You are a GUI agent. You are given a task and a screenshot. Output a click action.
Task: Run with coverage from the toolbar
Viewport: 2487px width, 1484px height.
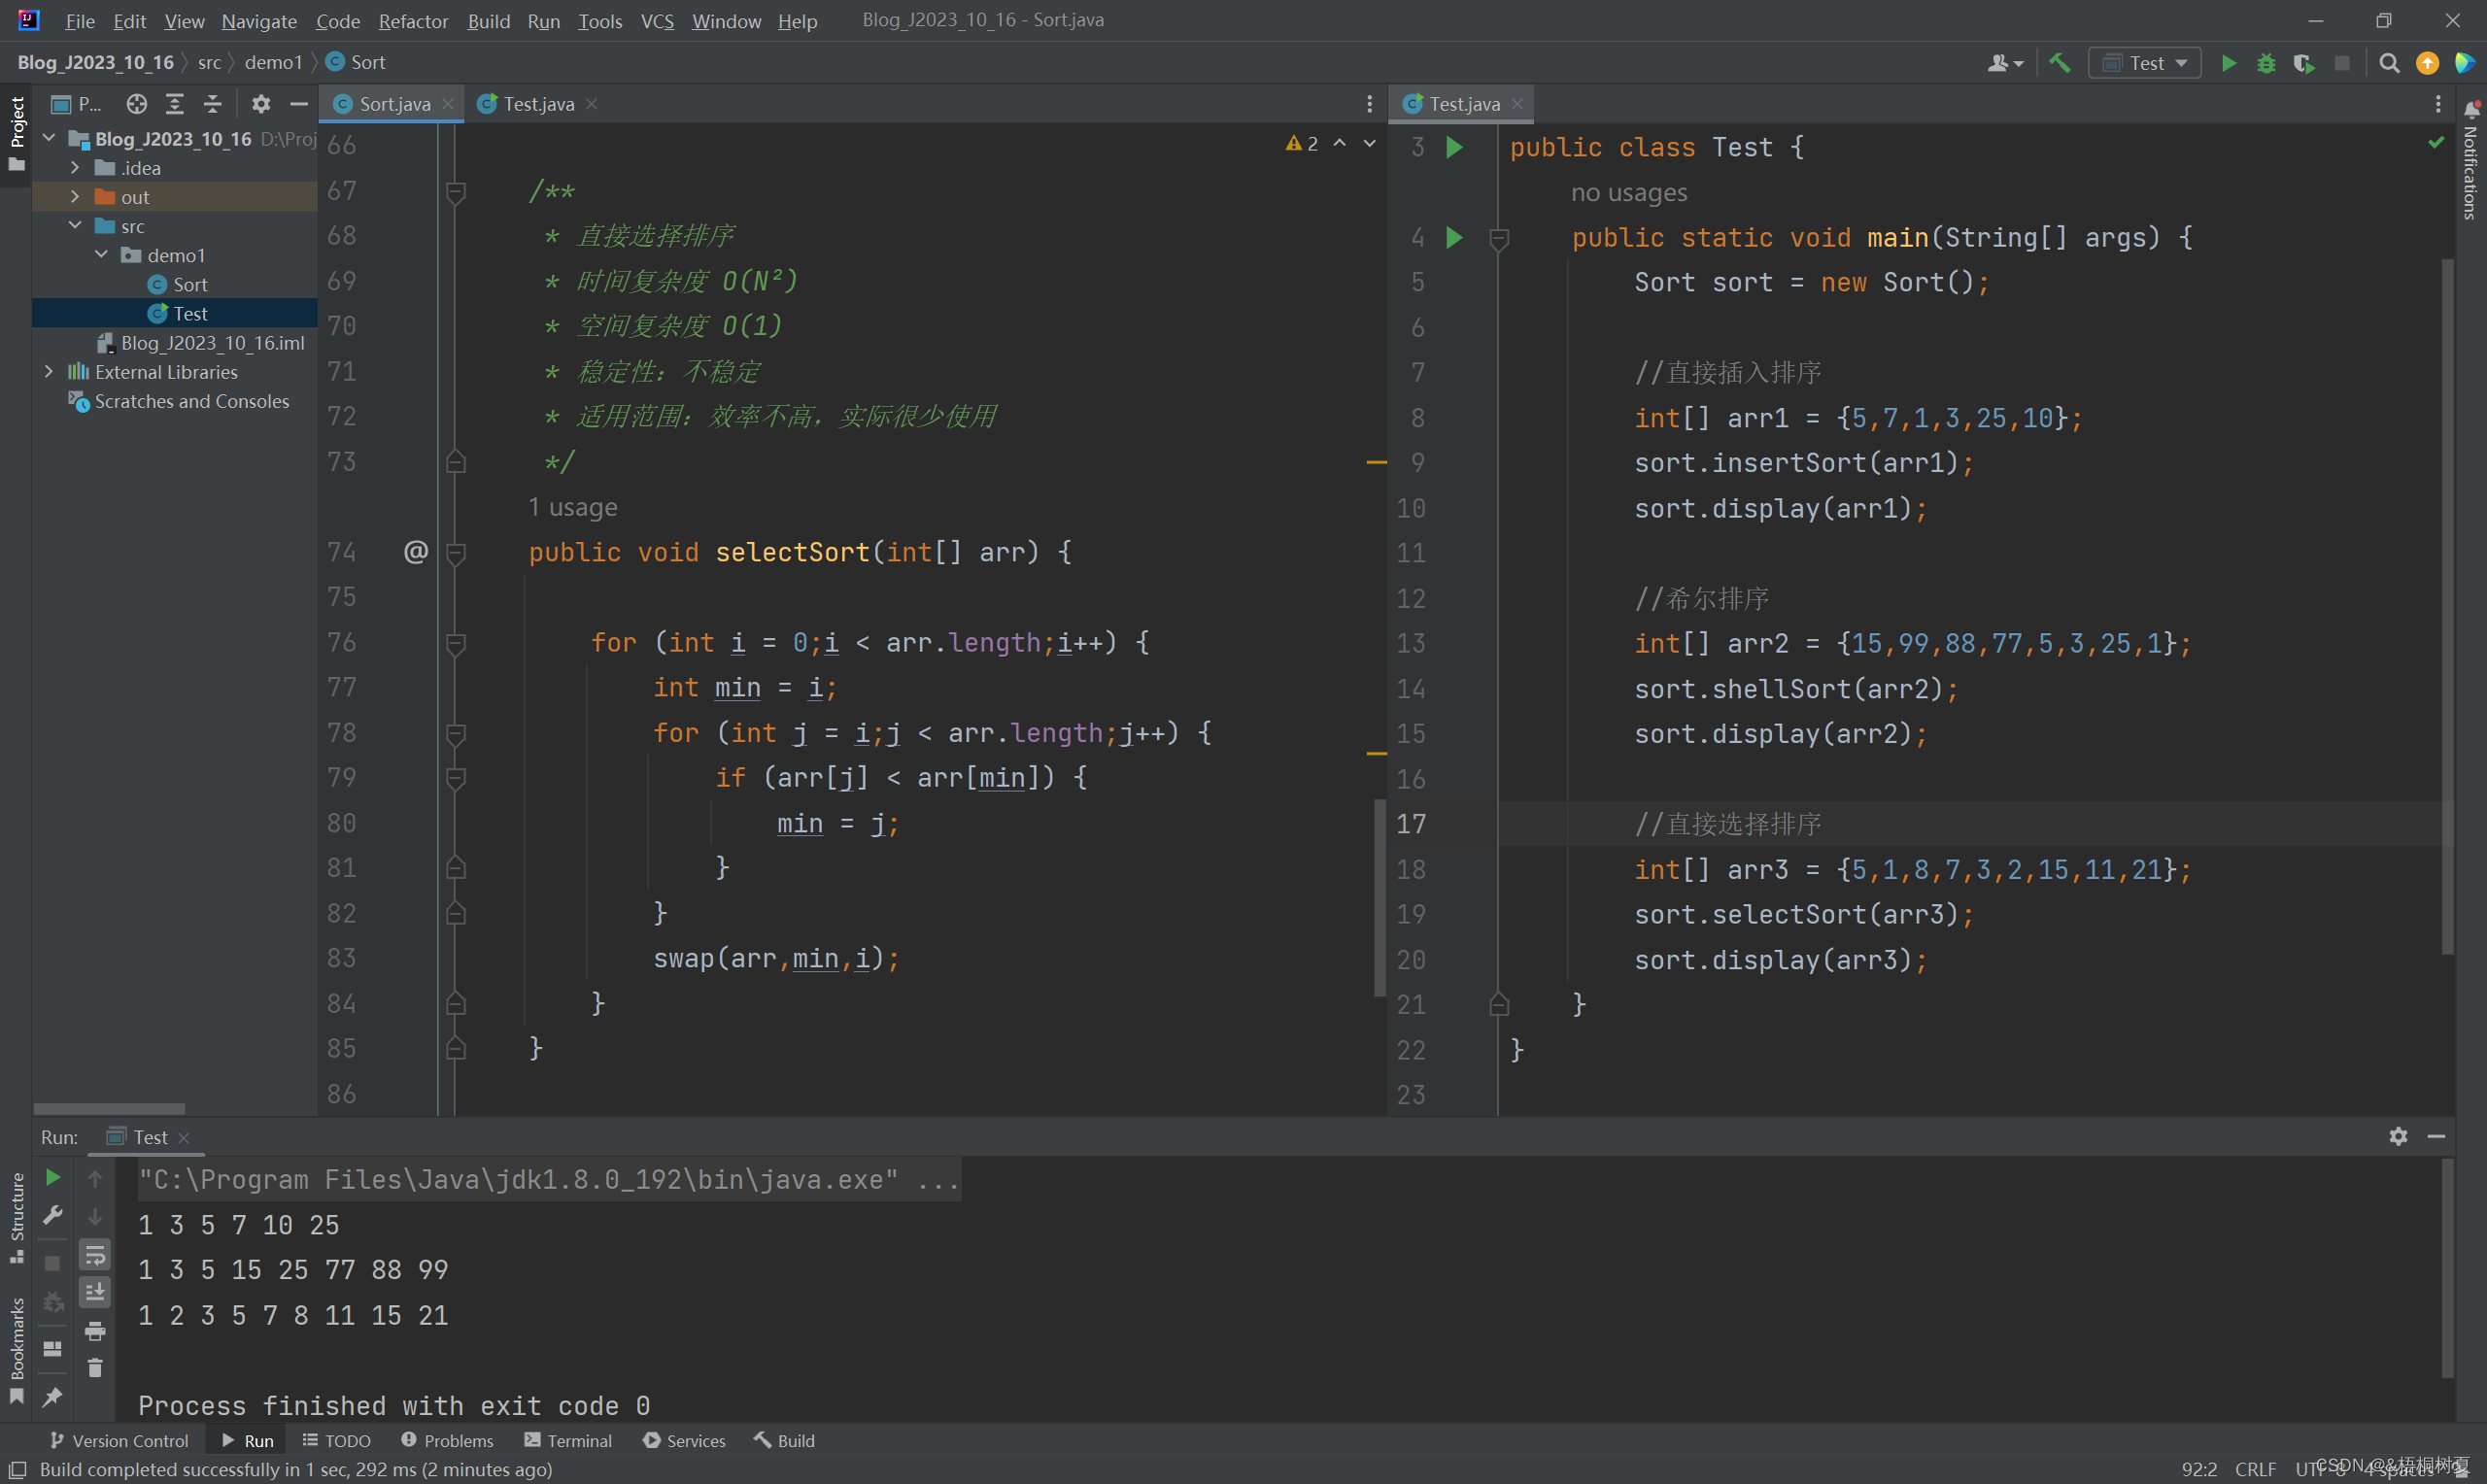tap(2304, 63)
